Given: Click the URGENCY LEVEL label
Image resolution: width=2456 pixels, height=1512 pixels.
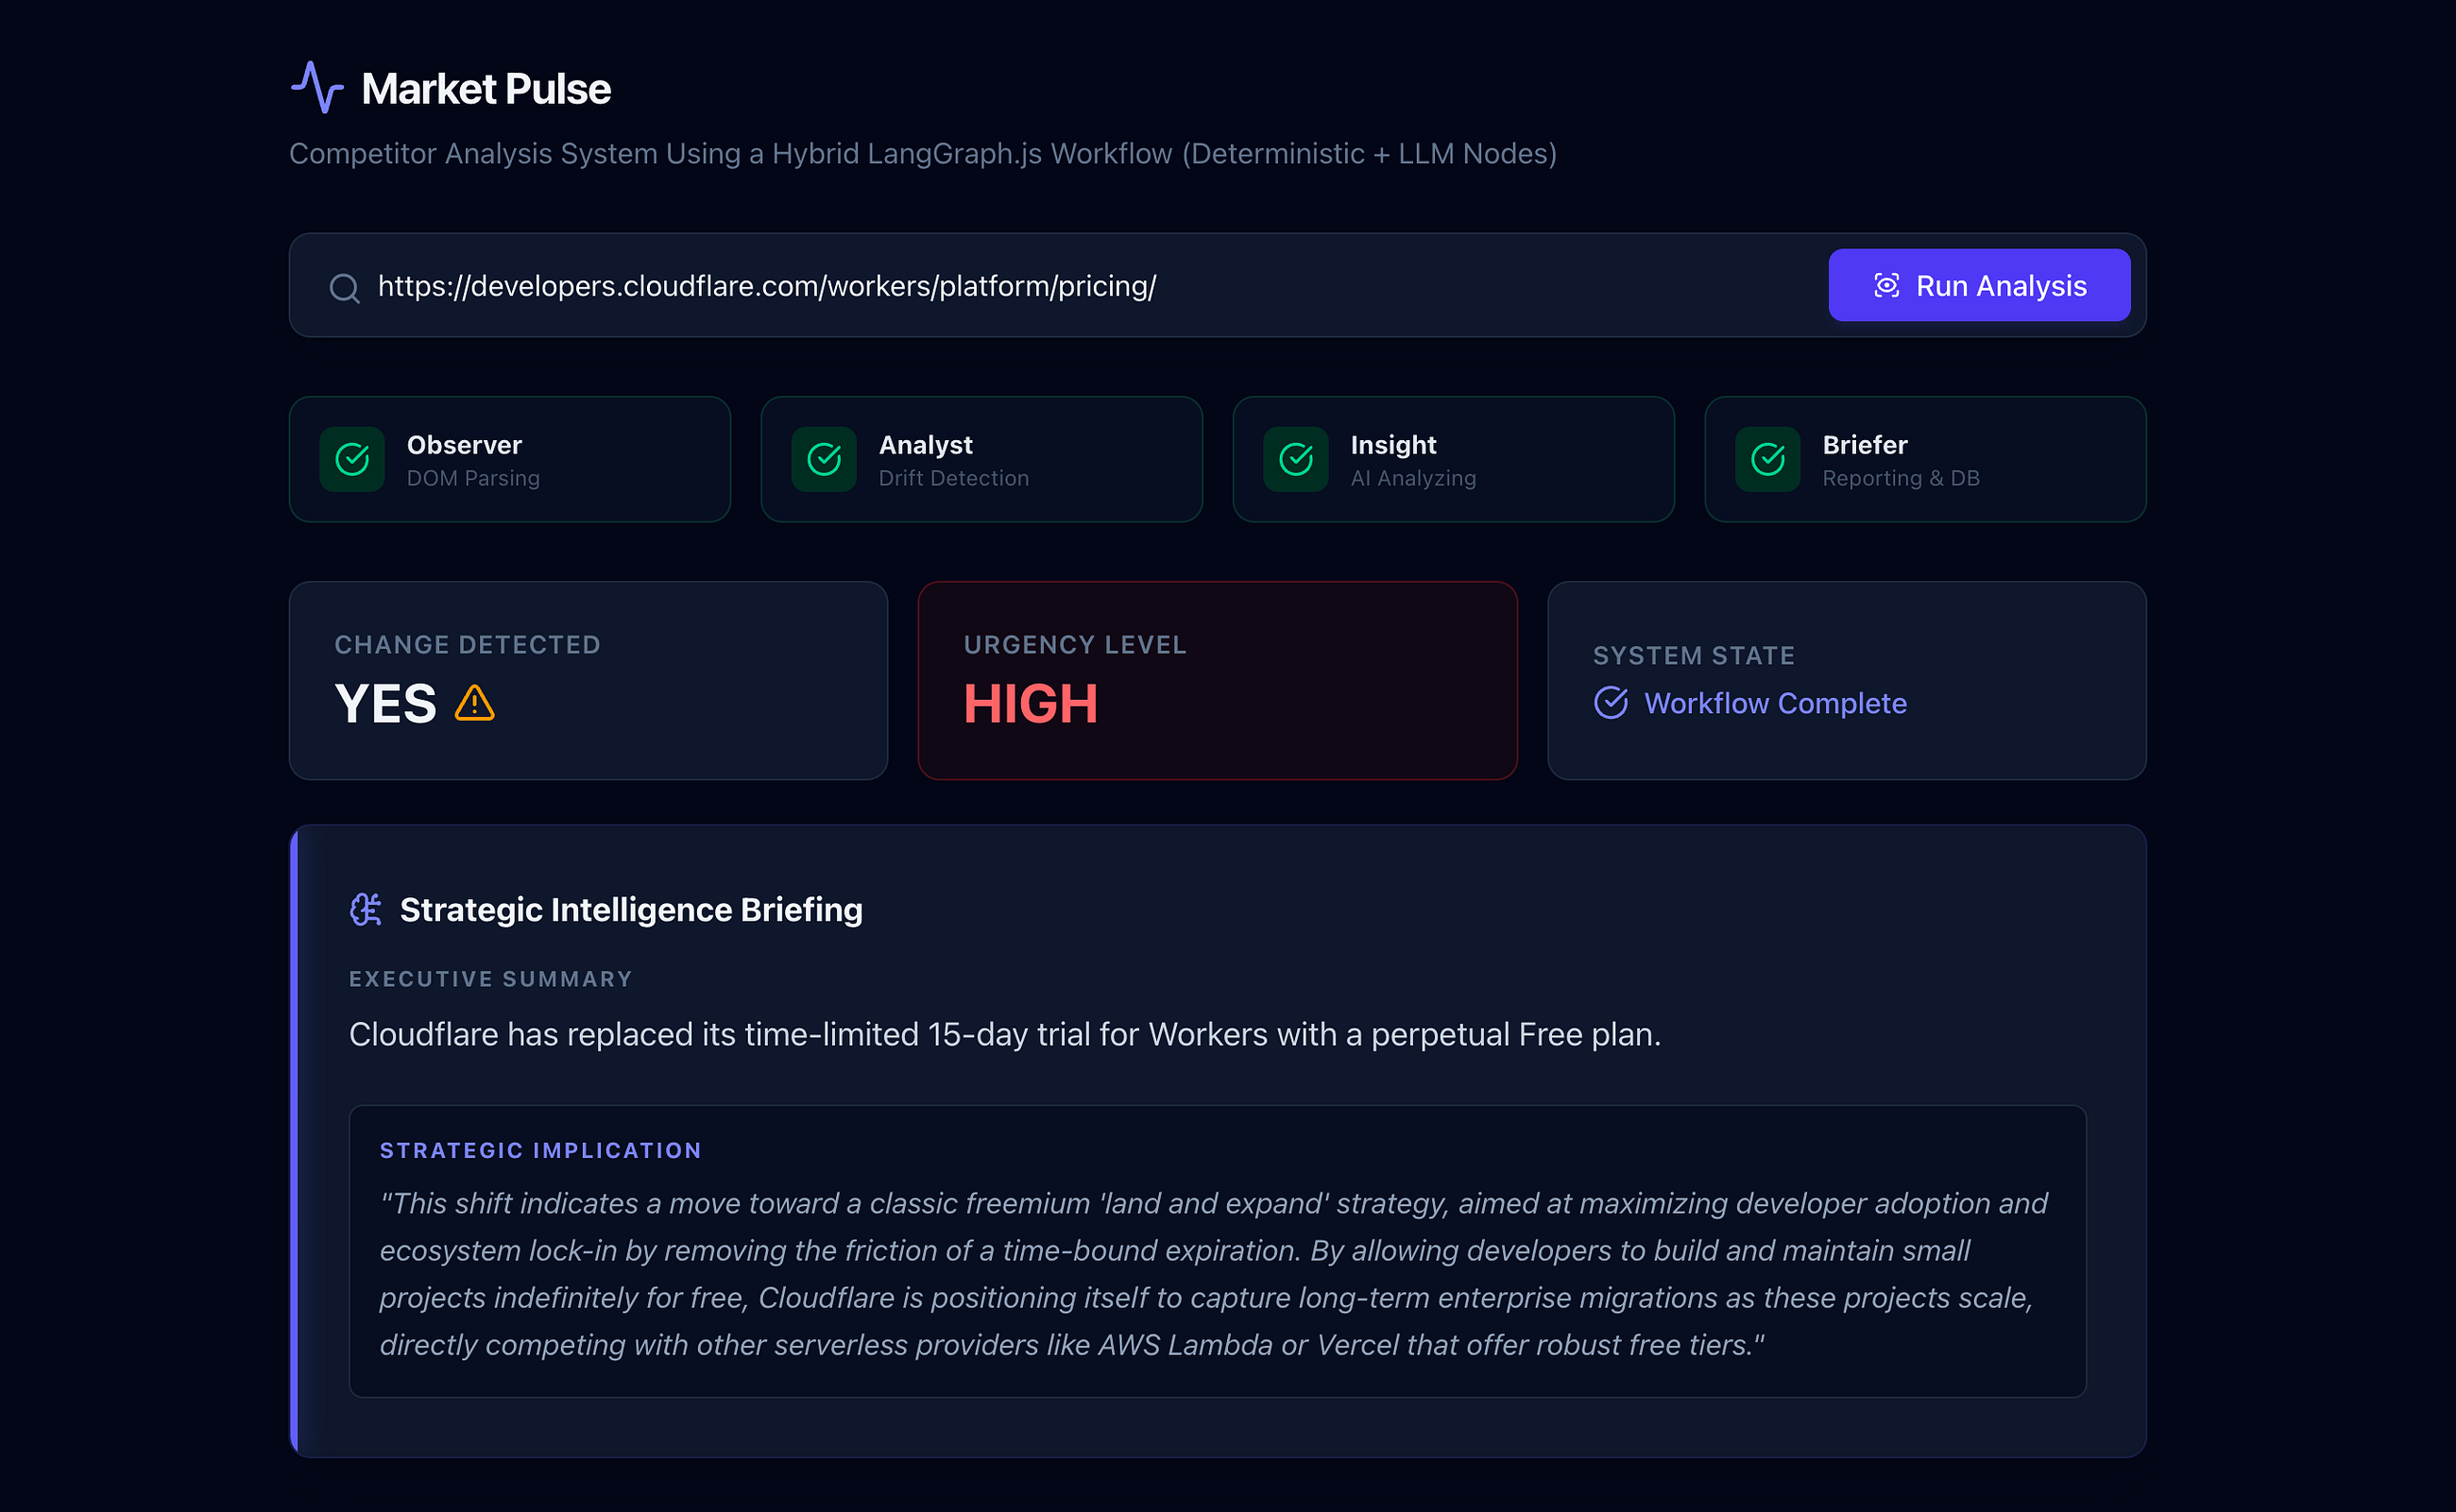Looking at the screenshot, I should click(1075, 645).
